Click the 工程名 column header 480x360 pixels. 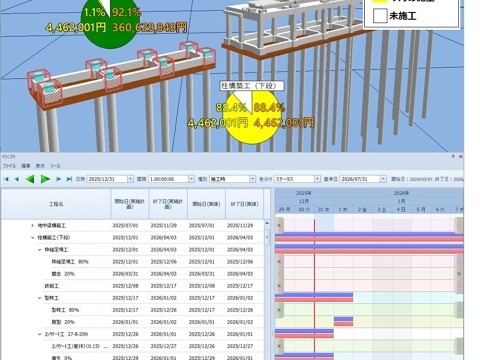(56, 204)
